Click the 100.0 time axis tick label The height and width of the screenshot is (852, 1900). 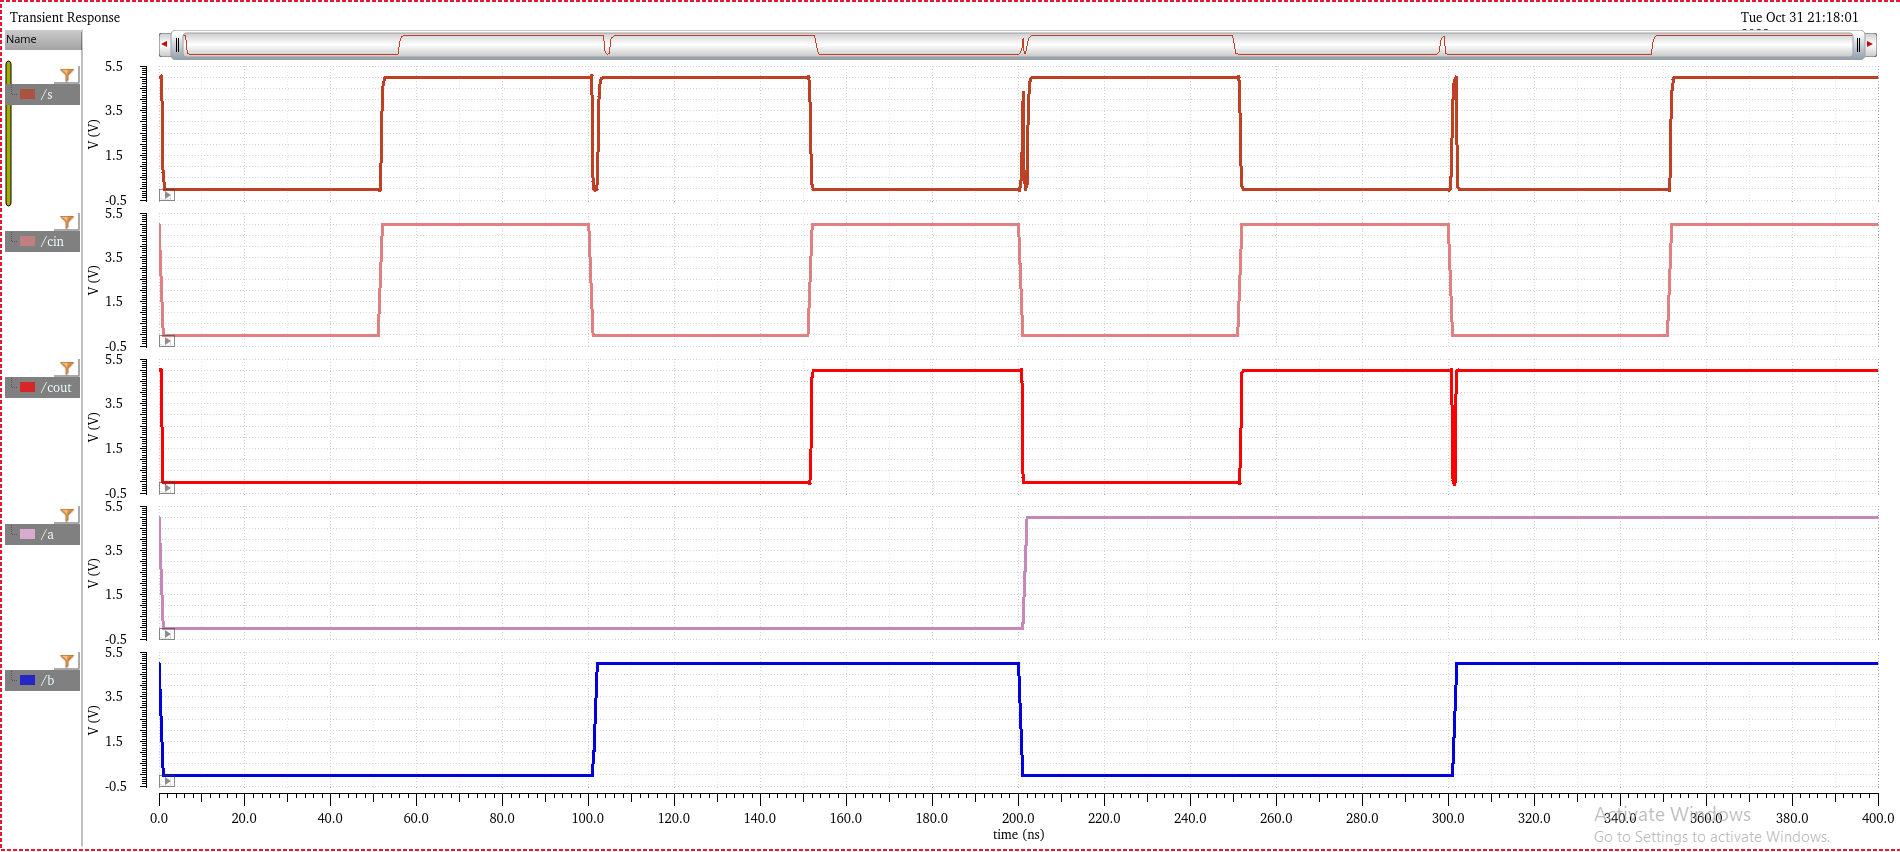pyautogui.click(x=588, y=818)
